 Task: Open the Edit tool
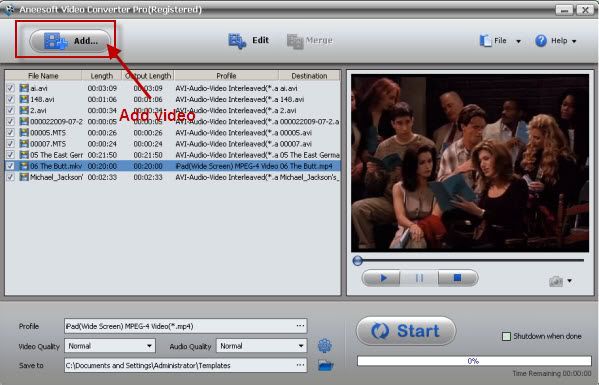tap(249, 41)
